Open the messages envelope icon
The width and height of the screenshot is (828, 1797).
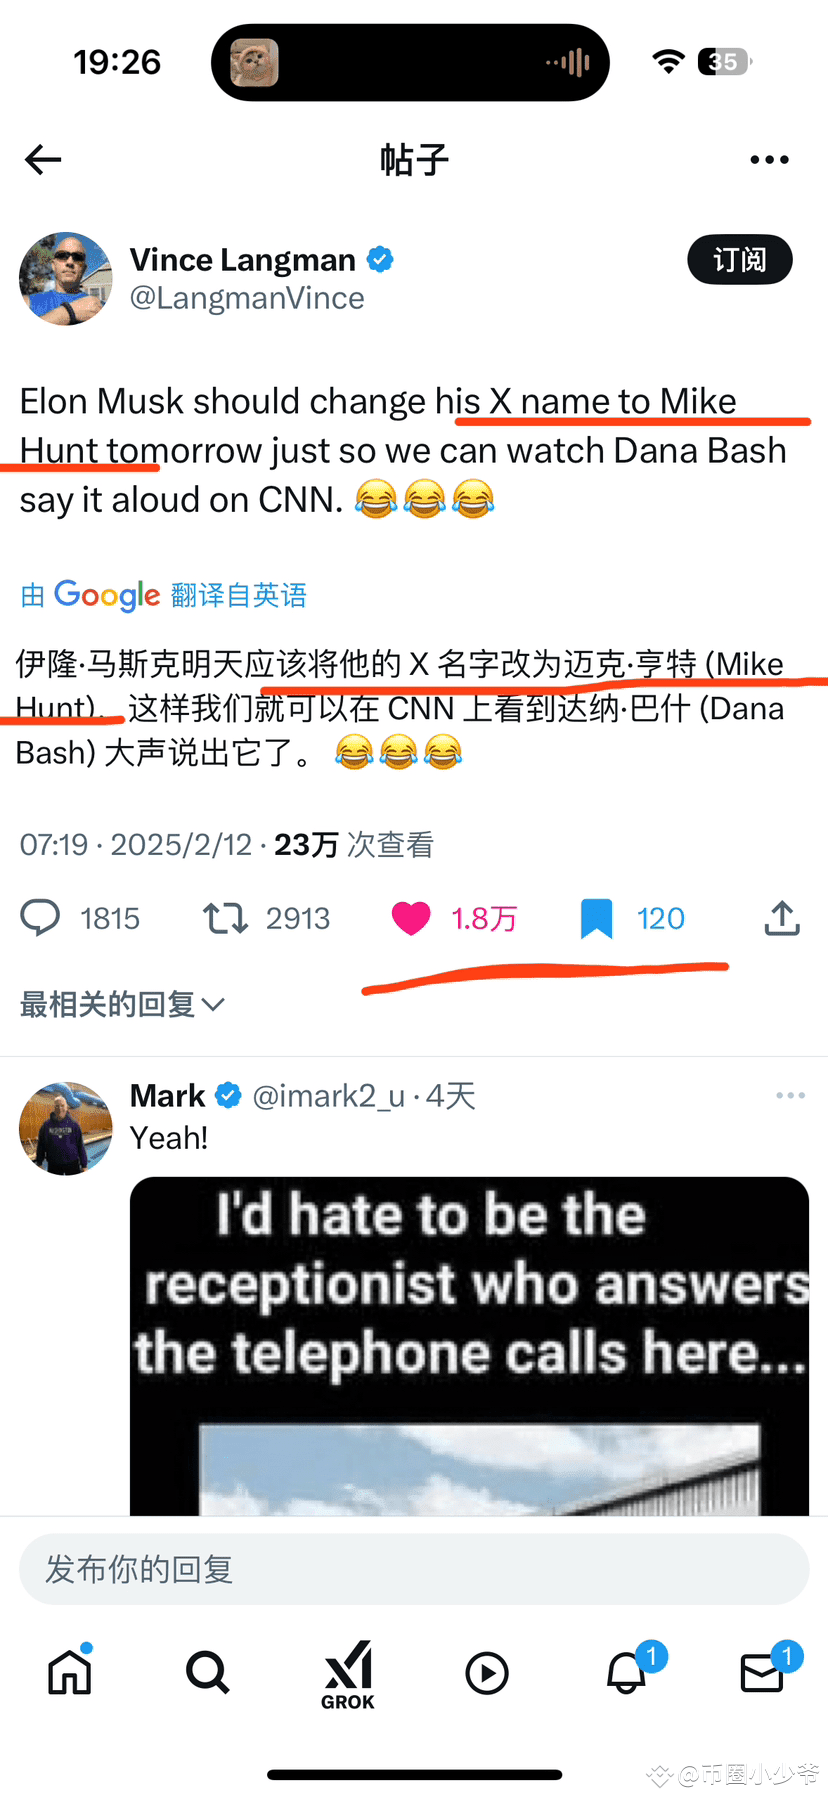pos(762,1672)
